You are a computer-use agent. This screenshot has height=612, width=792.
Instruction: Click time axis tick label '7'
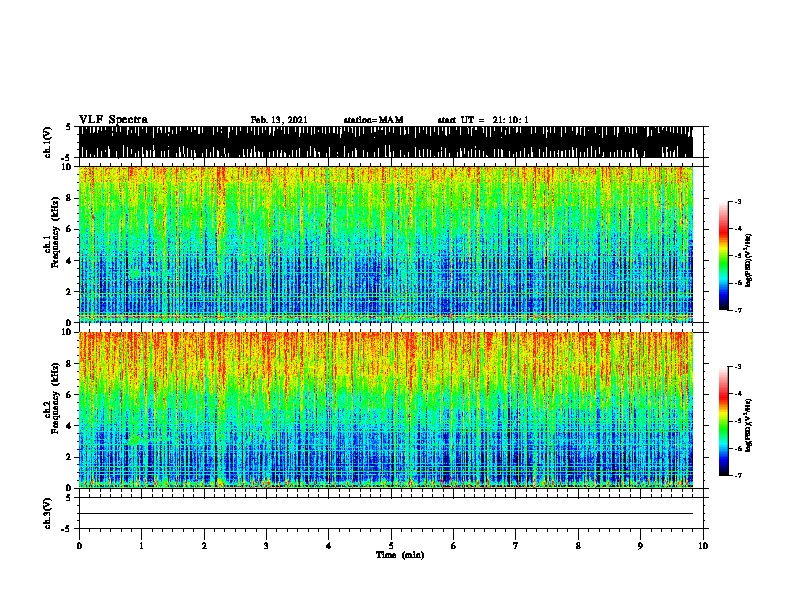(x=516, y=545)
